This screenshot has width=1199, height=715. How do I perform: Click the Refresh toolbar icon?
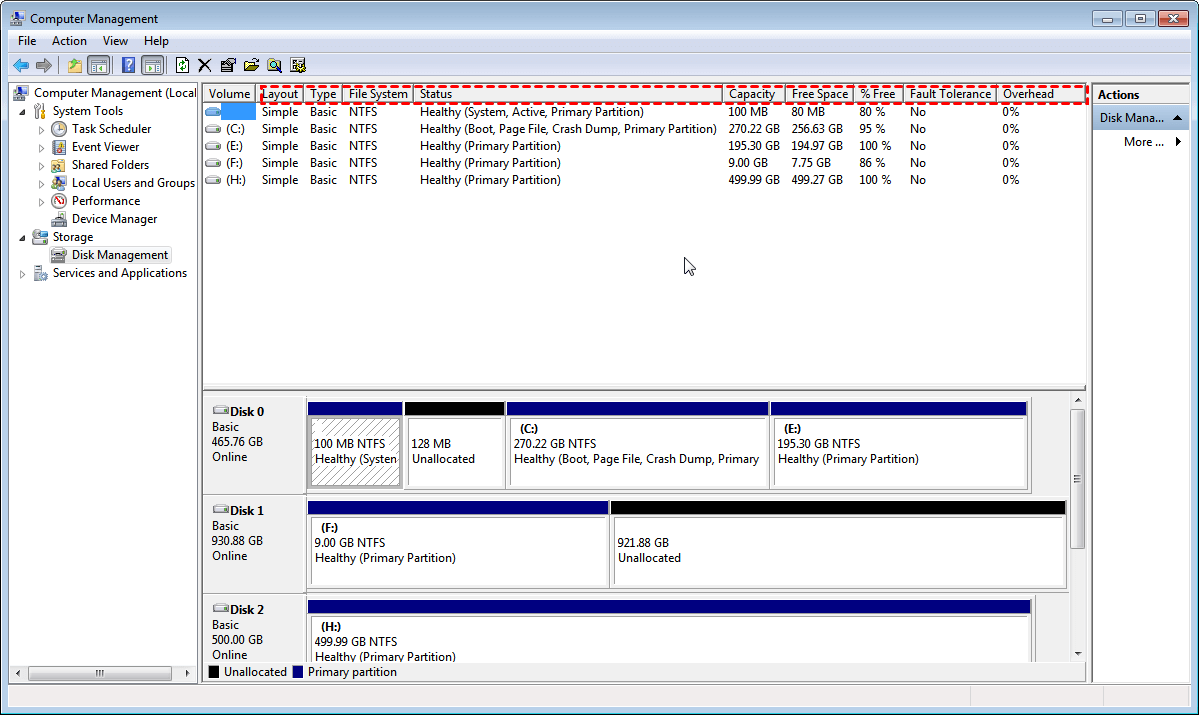pyautogui.click(x=182, y=66)
